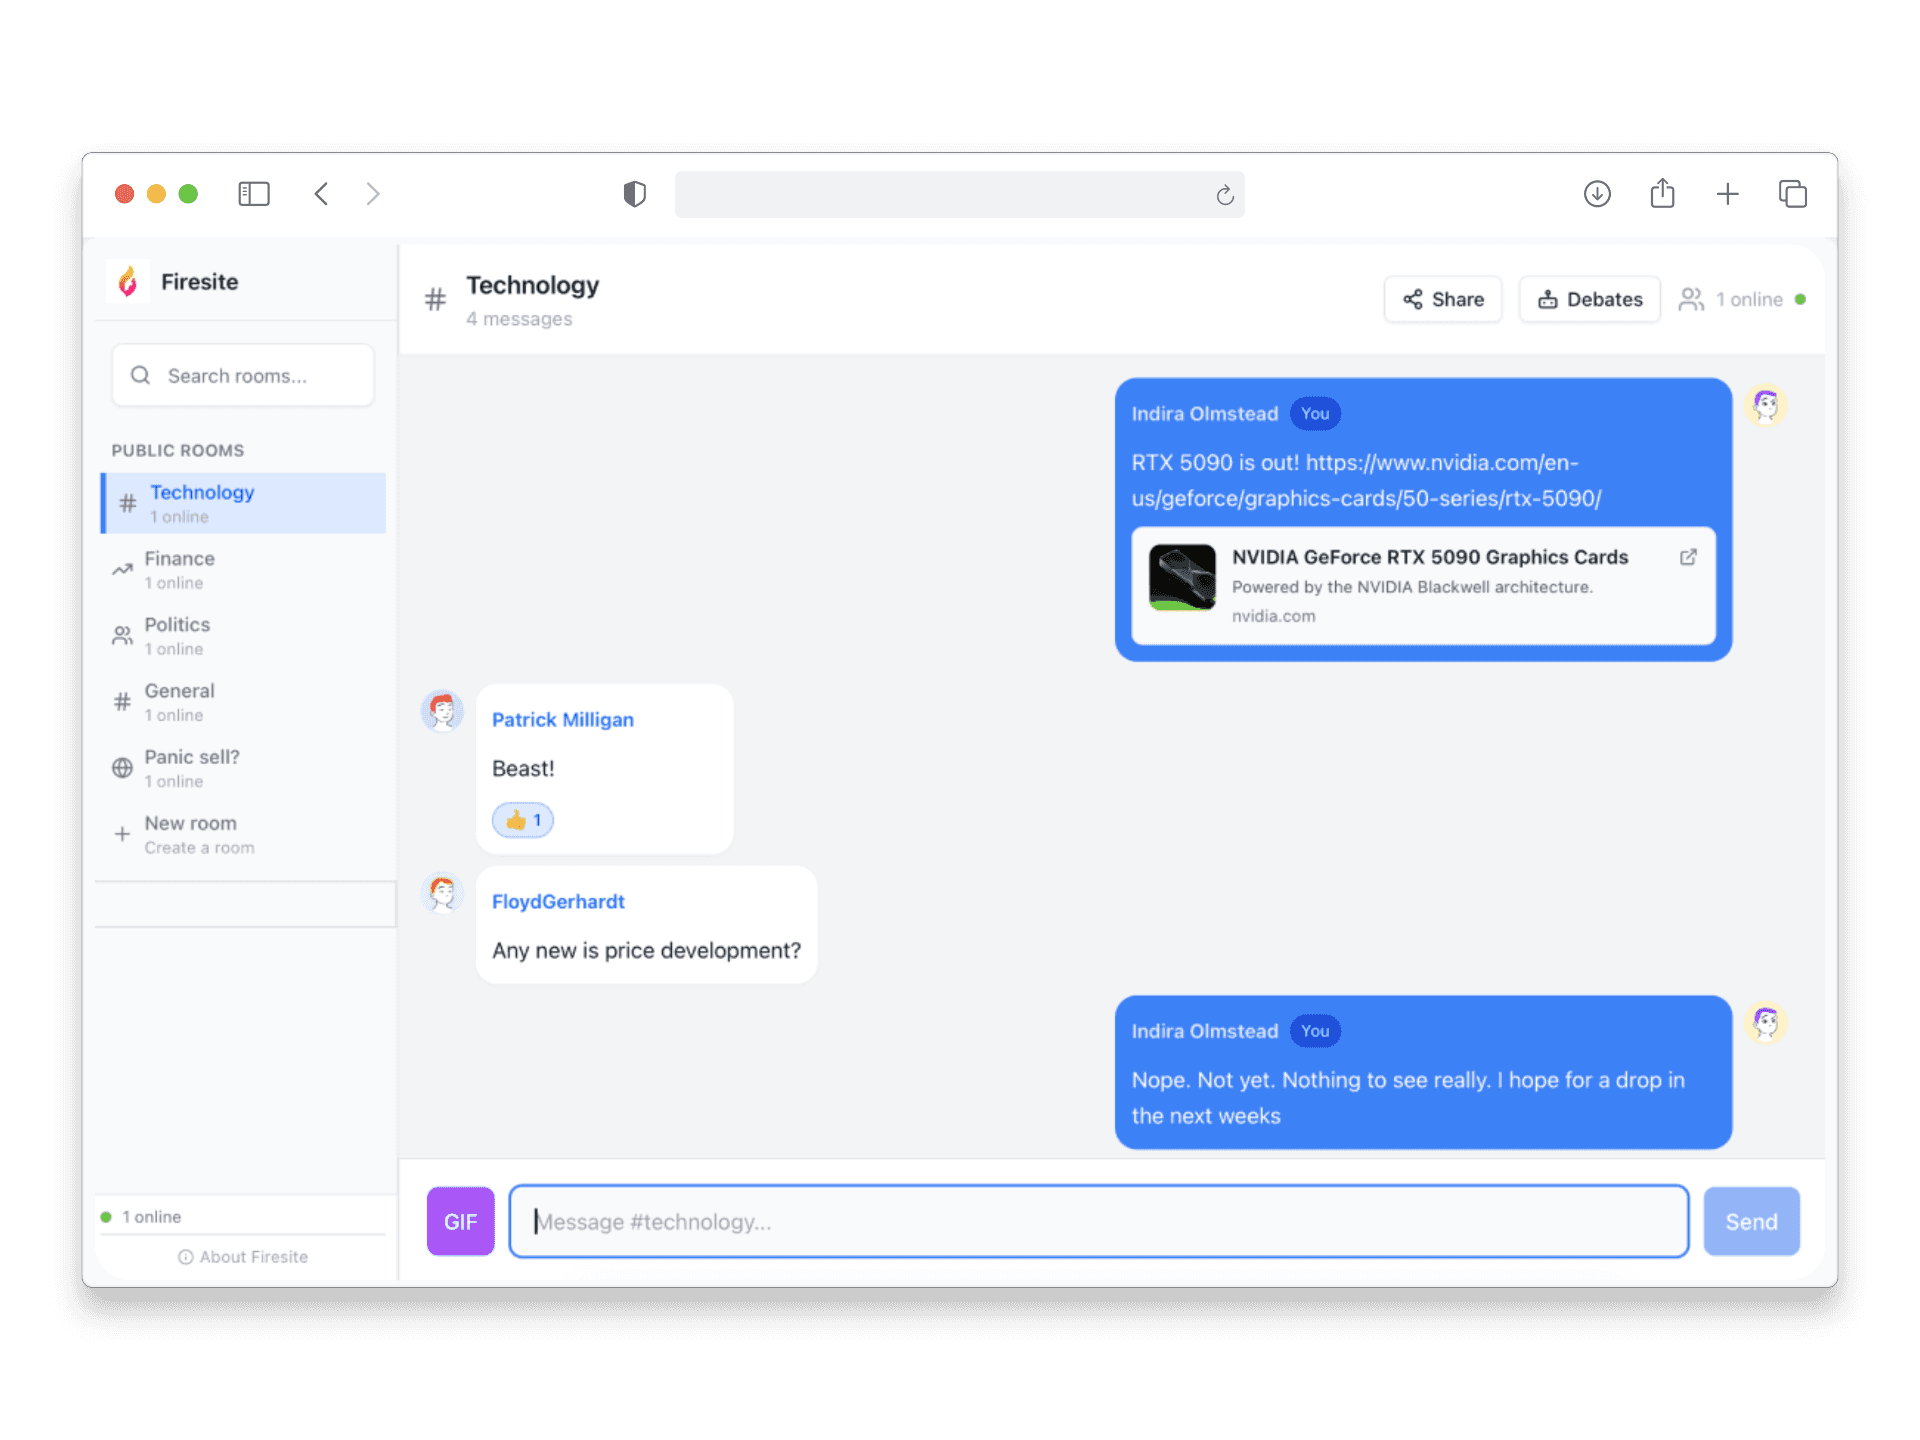This screenshot has width=1920, height=1440.
Task: Click the Share button
Action: tap(1443, 299)
